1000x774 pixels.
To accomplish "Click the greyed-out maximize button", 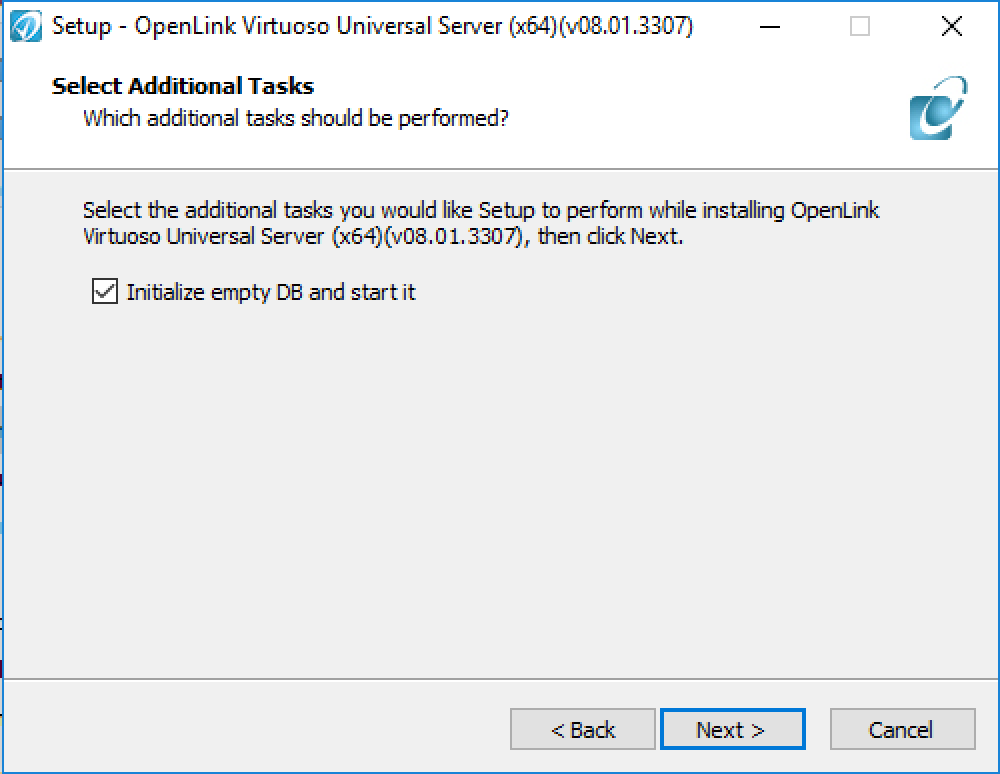I will coord(860,27).
